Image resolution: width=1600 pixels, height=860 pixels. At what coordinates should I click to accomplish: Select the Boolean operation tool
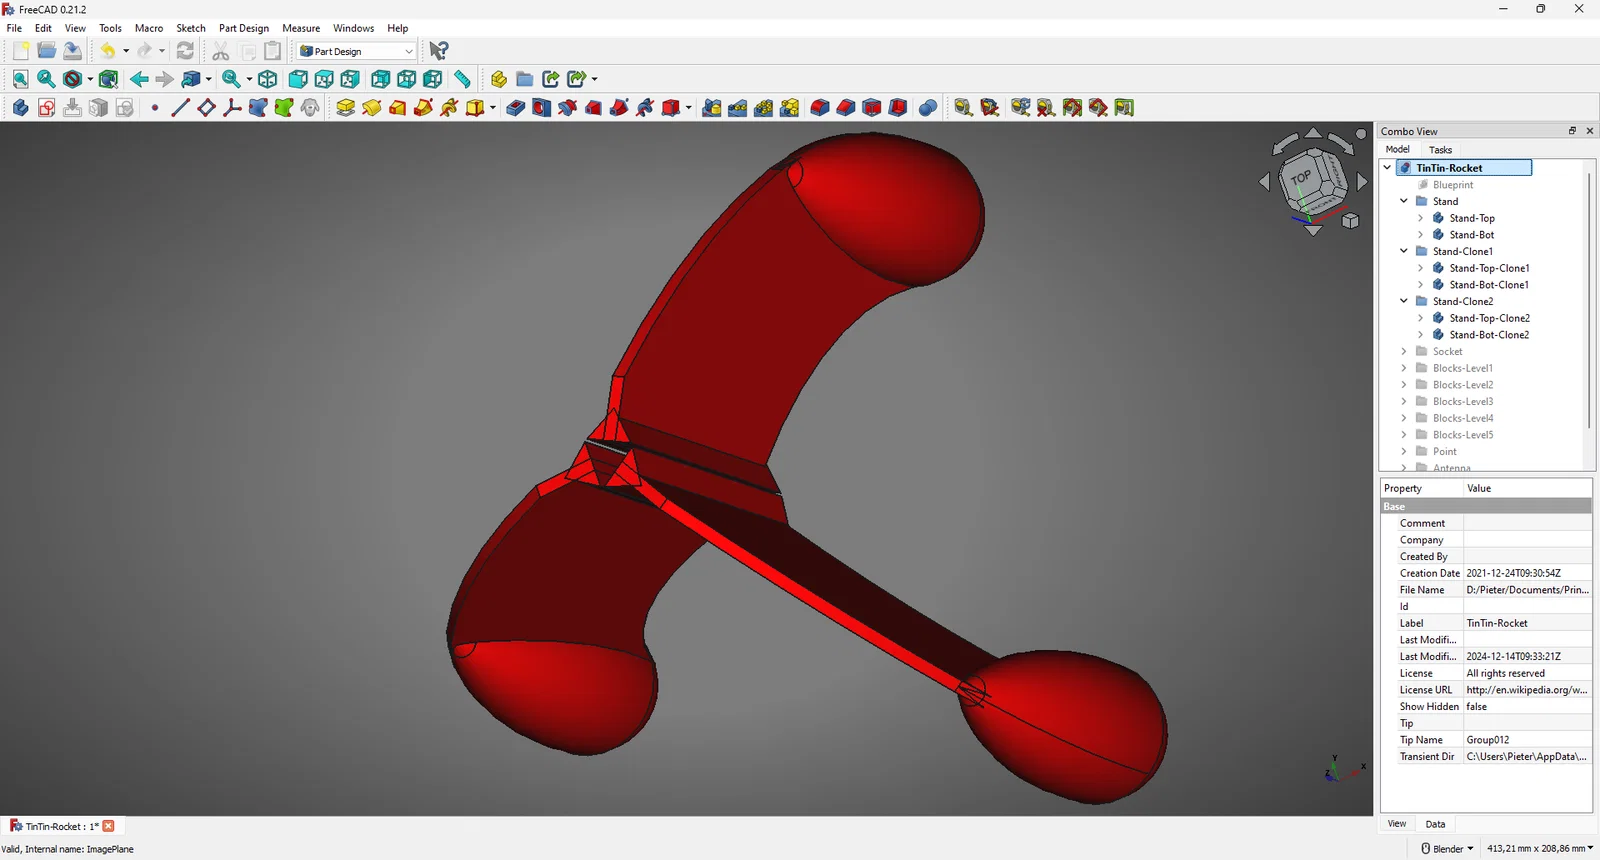coord(928,108)
